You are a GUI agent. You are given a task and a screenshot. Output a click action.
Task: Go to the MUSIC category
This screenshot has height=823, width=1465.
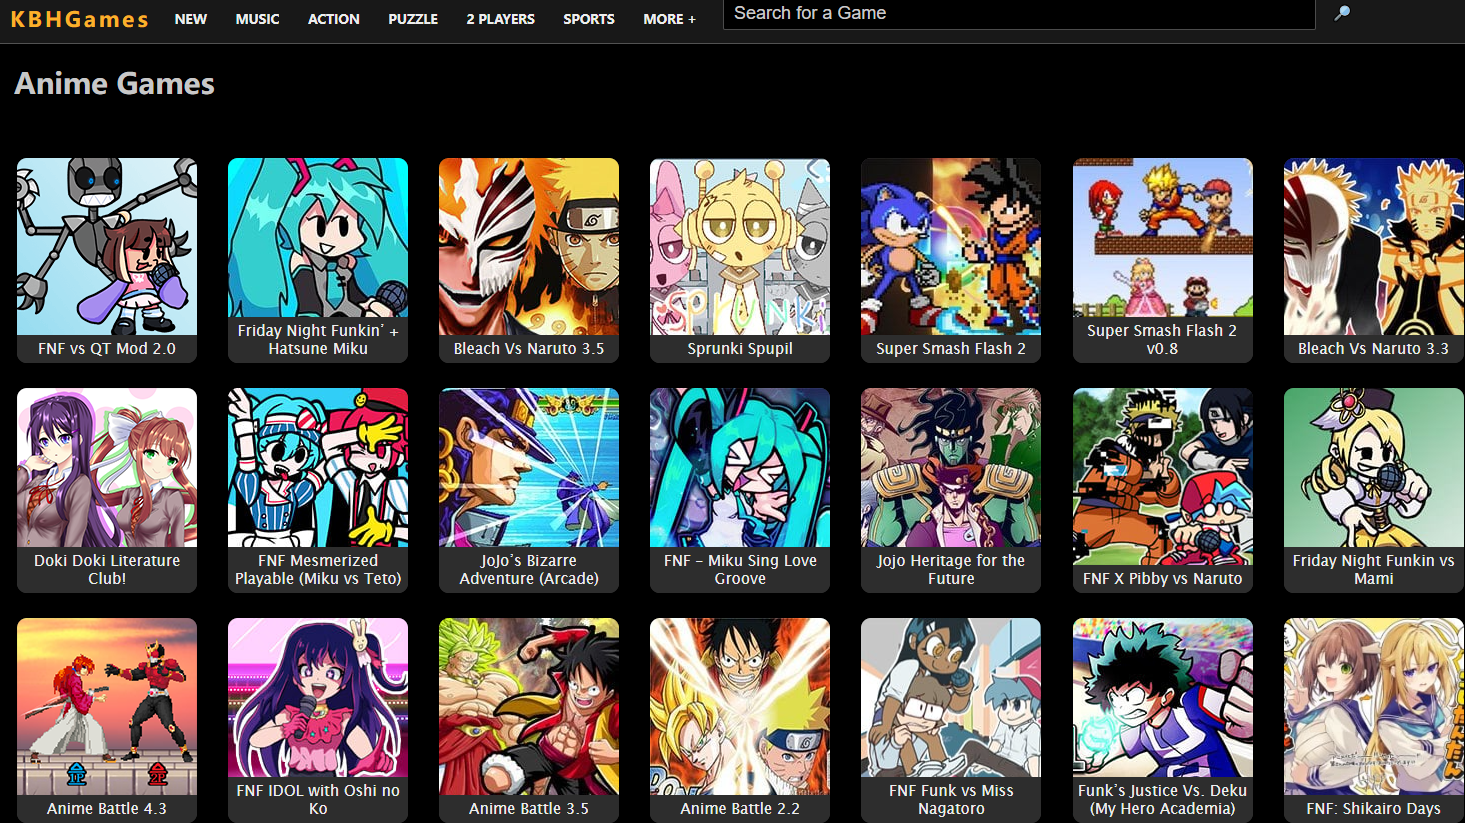[257, 19]
